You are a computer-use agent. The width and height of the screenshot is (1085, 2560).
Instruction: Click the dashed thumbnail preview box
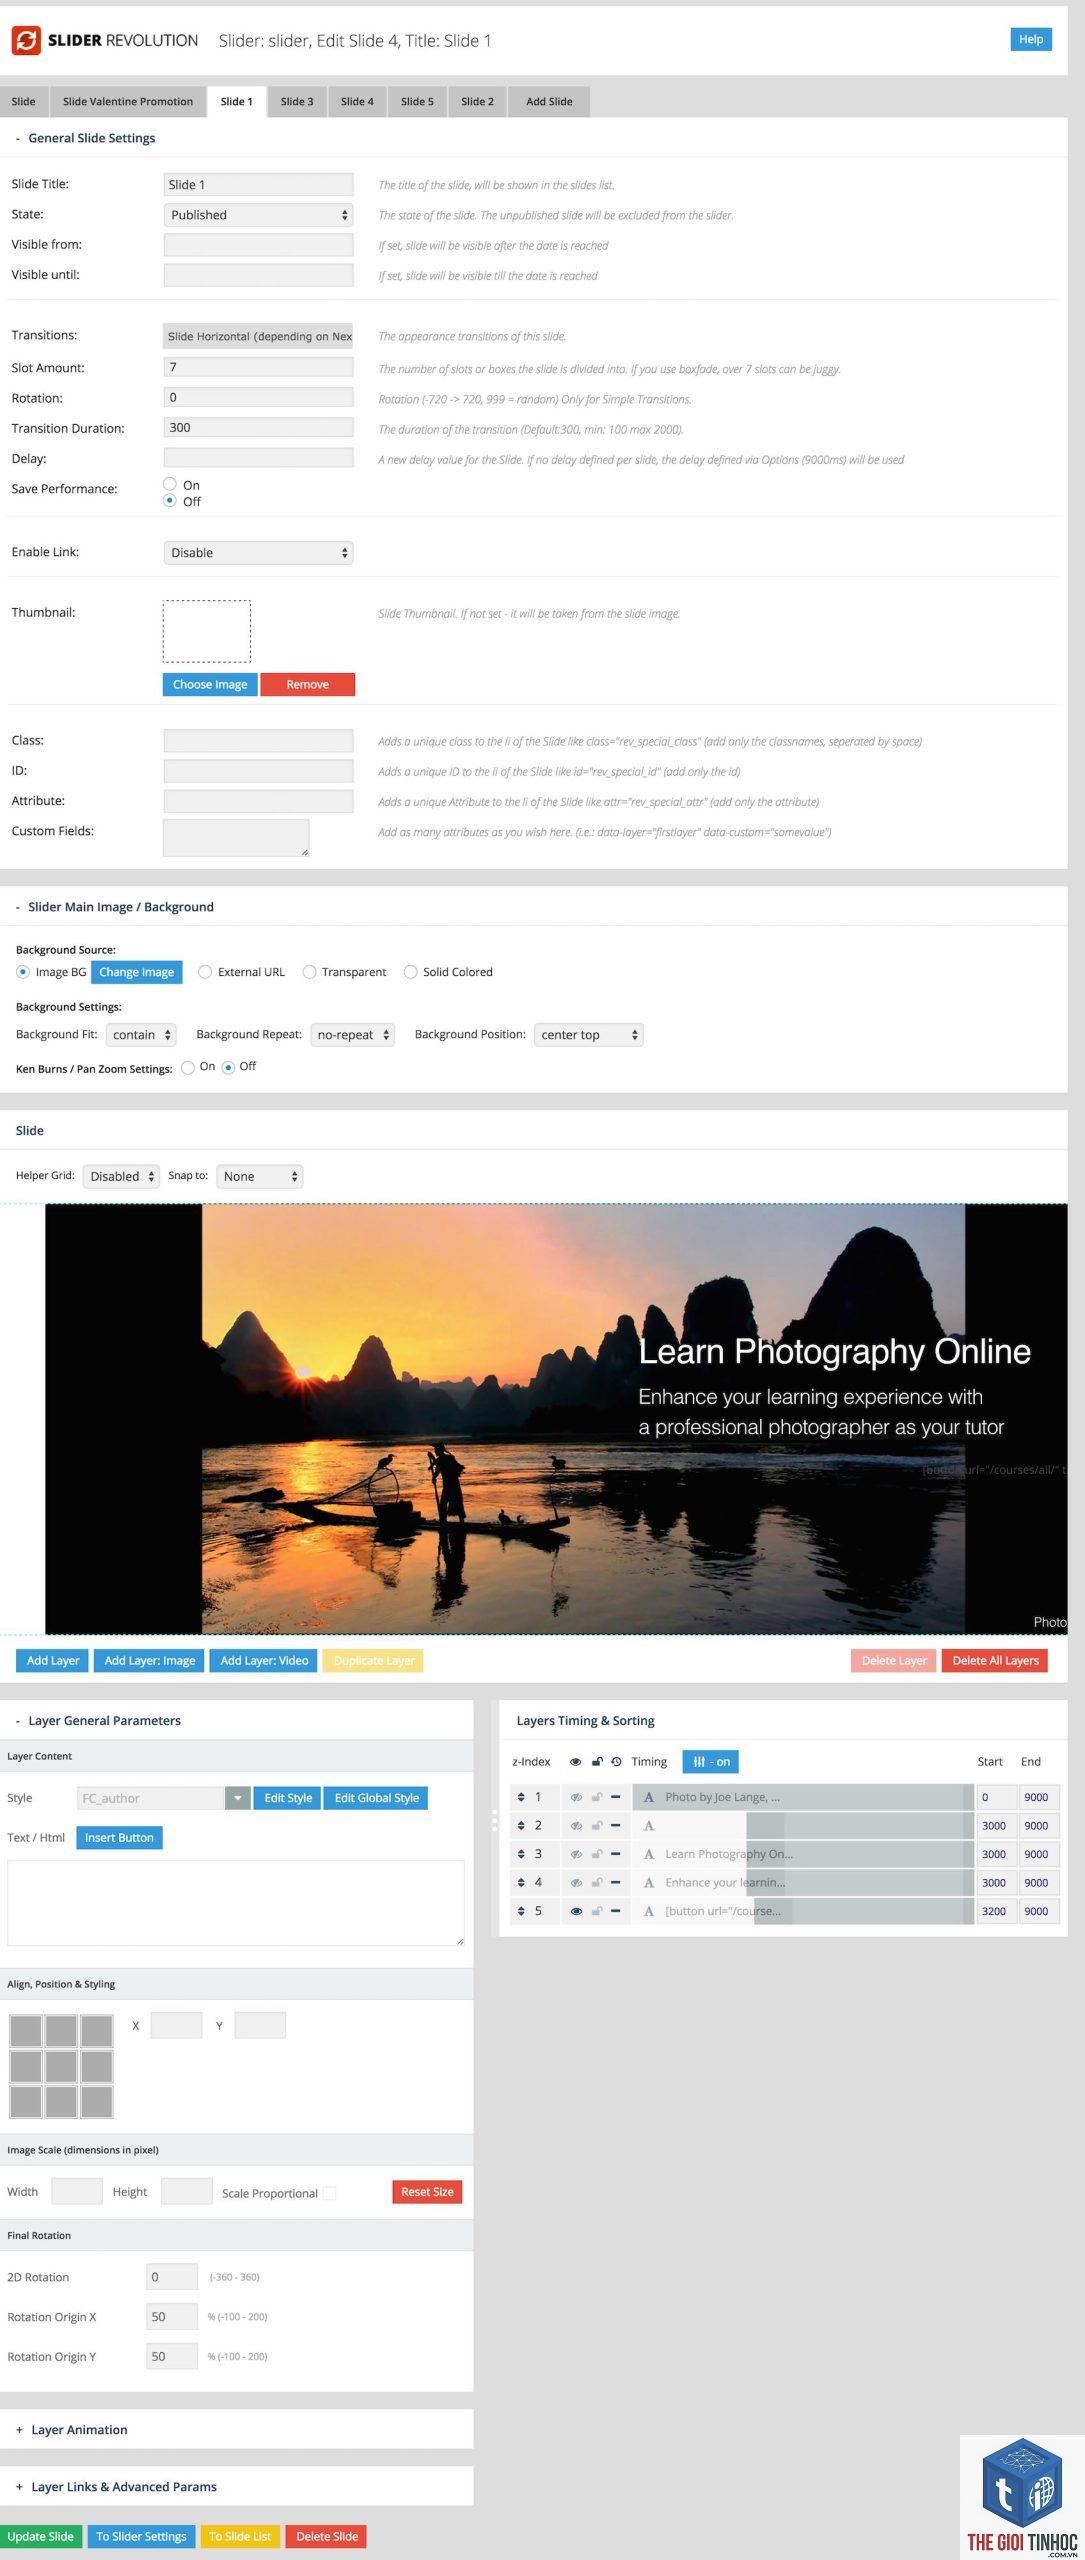click(207, 631)
